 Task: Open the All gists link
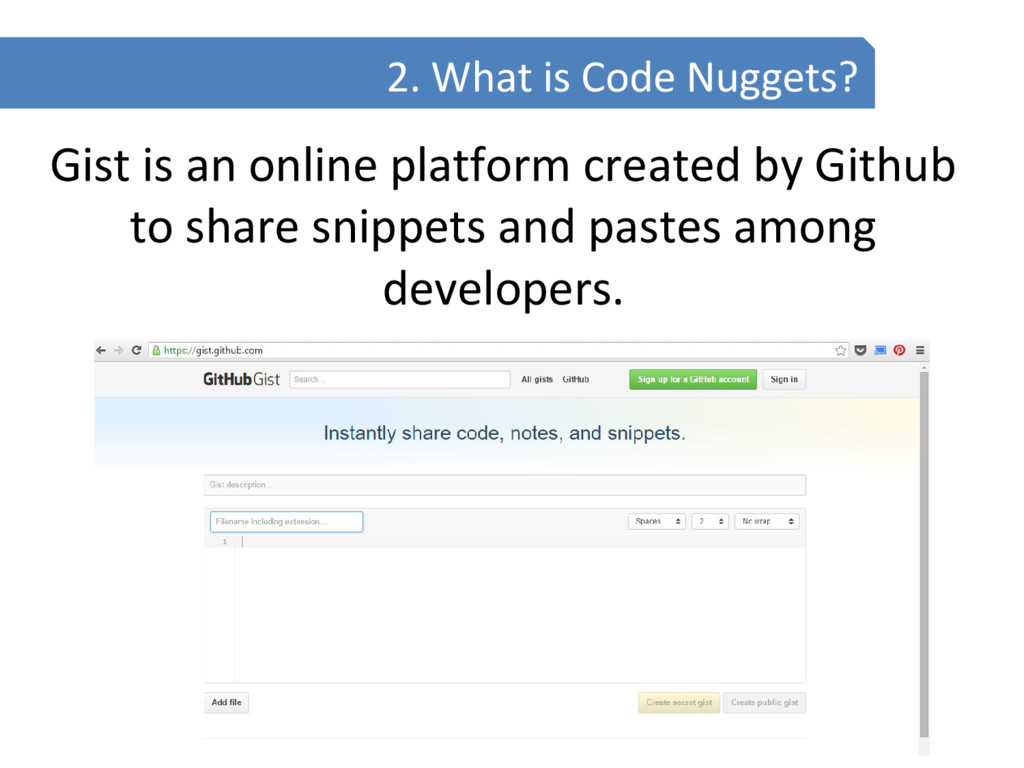tap(537, 379)
